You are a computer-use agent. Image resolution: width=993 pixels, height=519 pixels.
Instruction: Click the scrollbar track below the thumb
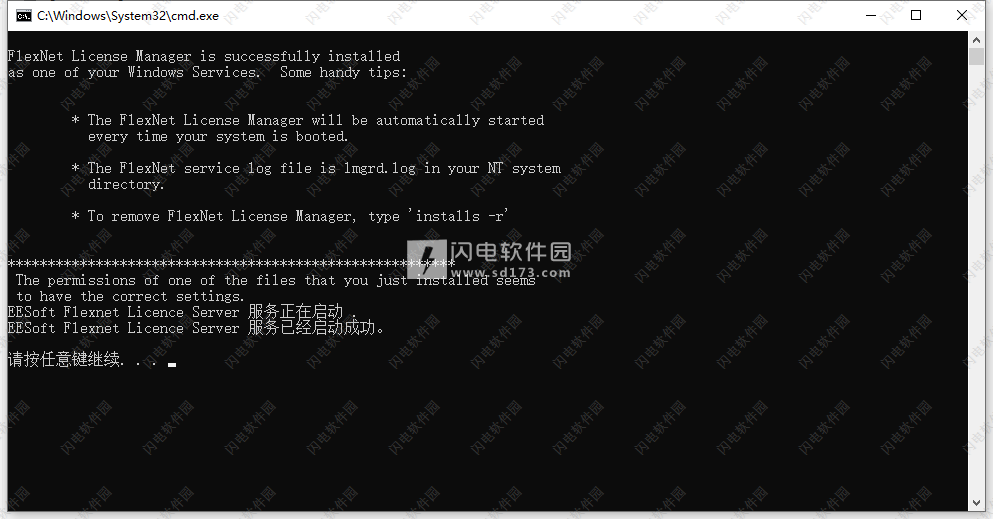(x=976, y=278)
